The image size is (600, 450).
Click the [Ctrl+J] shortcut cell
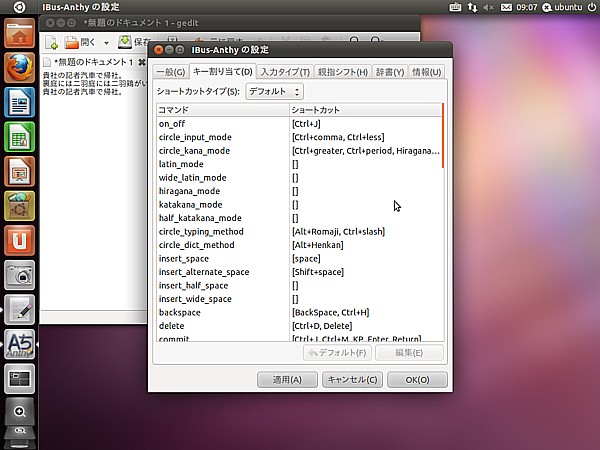306,124
